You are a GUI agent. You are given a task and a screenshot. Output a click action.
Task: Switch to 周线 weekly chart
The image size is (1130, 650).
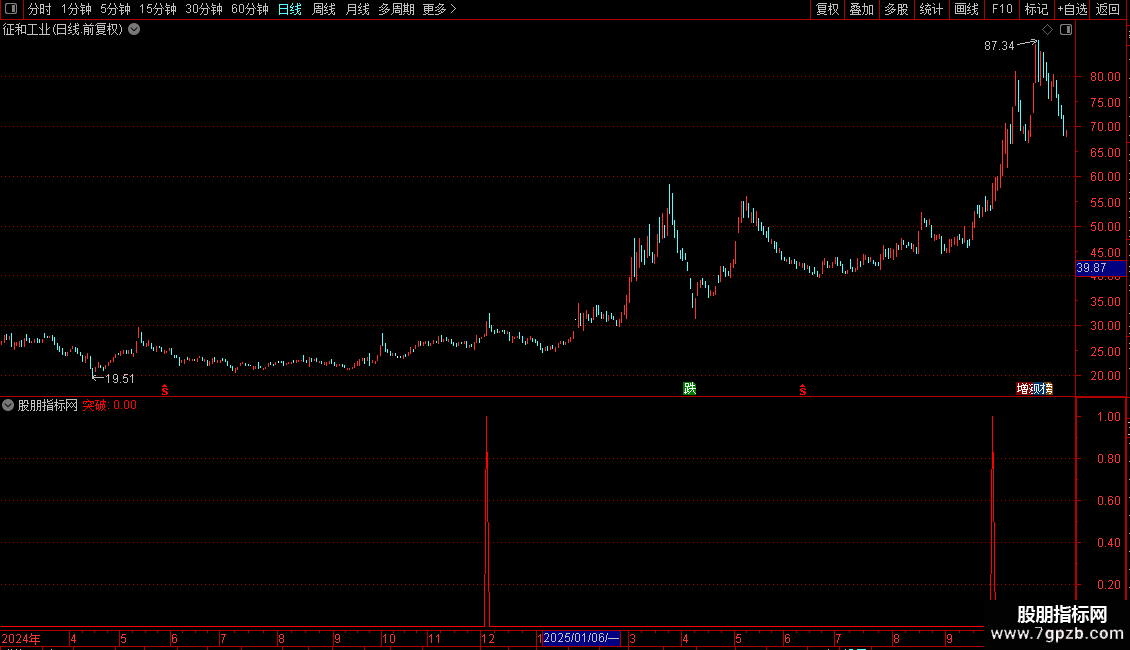[324, 9]
